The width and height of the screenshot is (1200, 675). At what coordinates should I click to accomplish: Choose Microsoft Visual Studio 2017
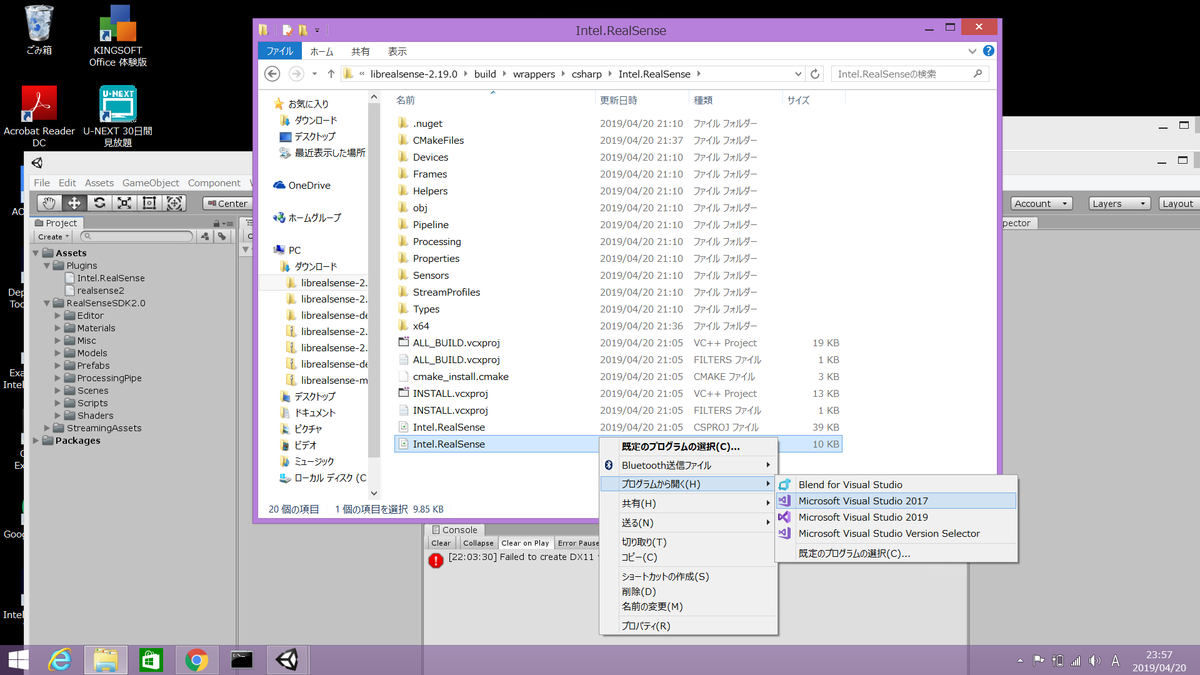(895, 501)
